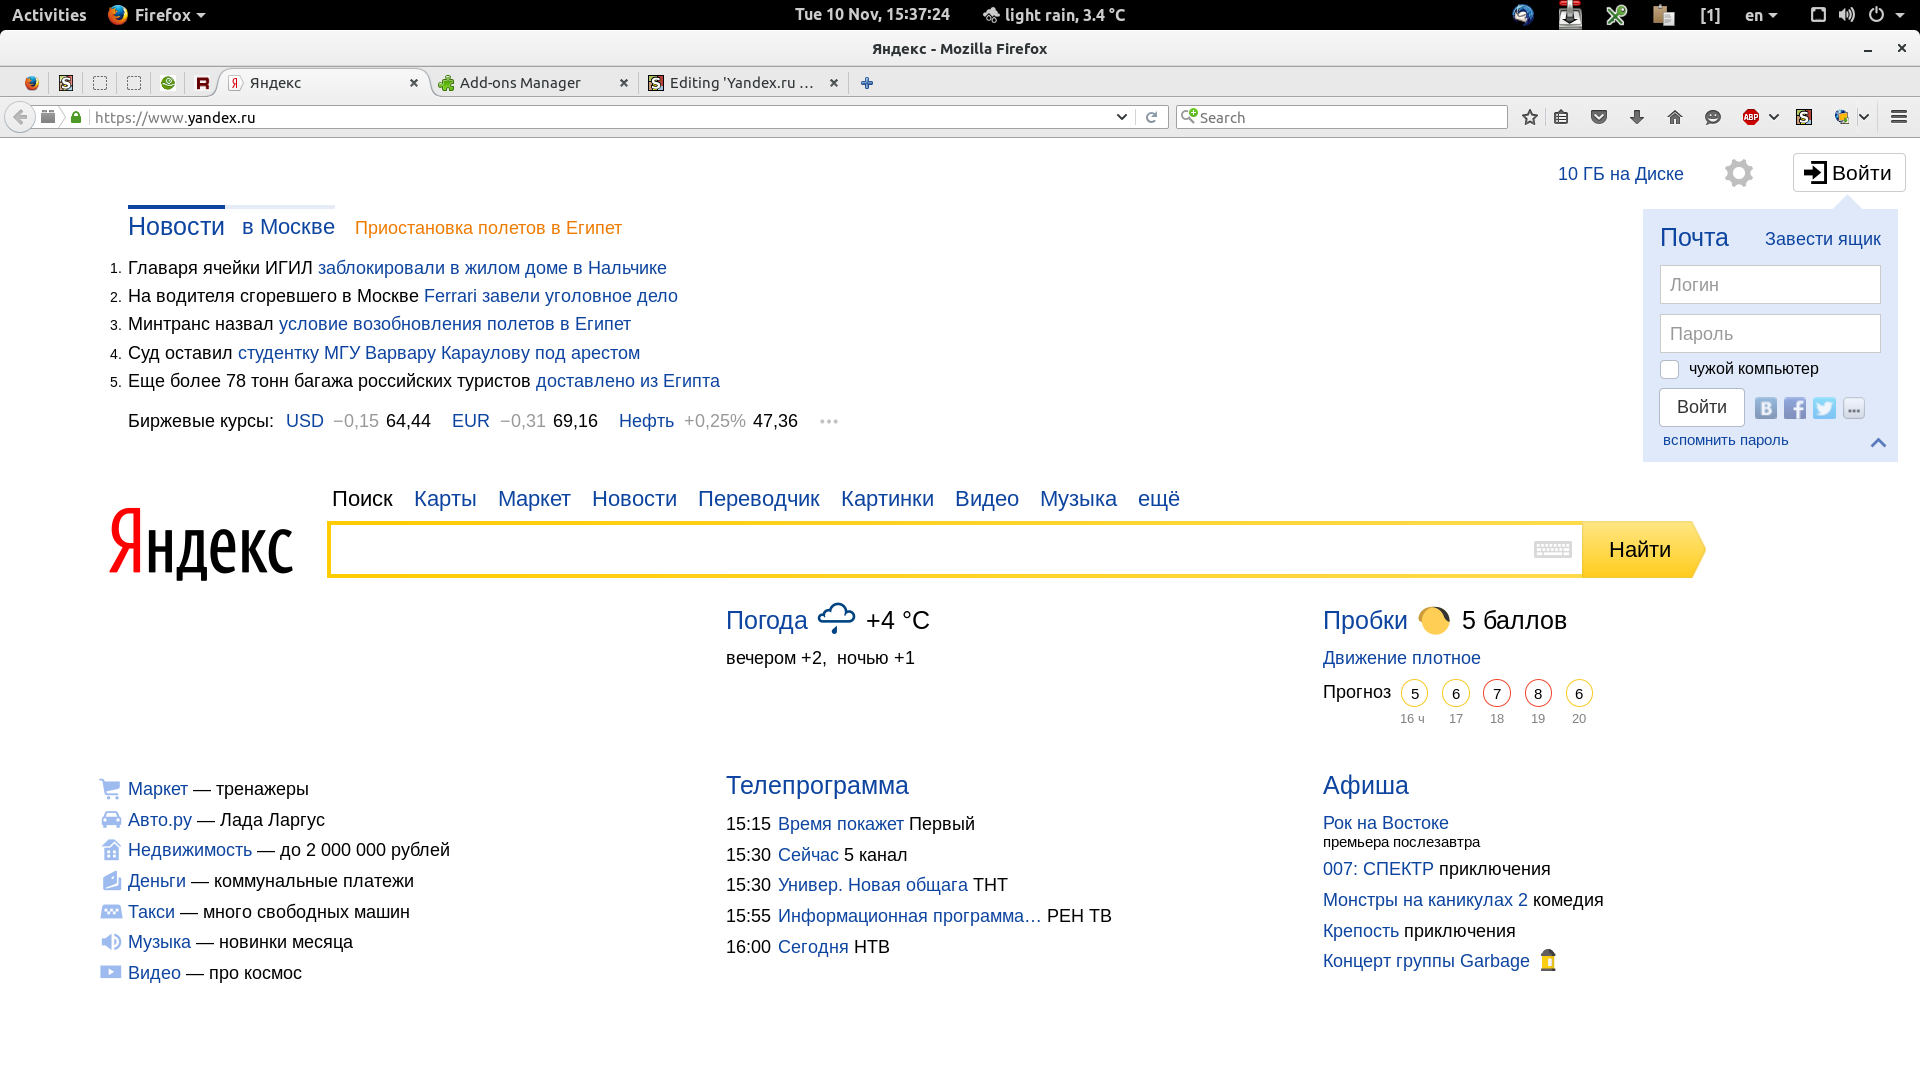Log in with Twitter icon
This screenshot has width=1920, height=1080.
point(1824,408)
